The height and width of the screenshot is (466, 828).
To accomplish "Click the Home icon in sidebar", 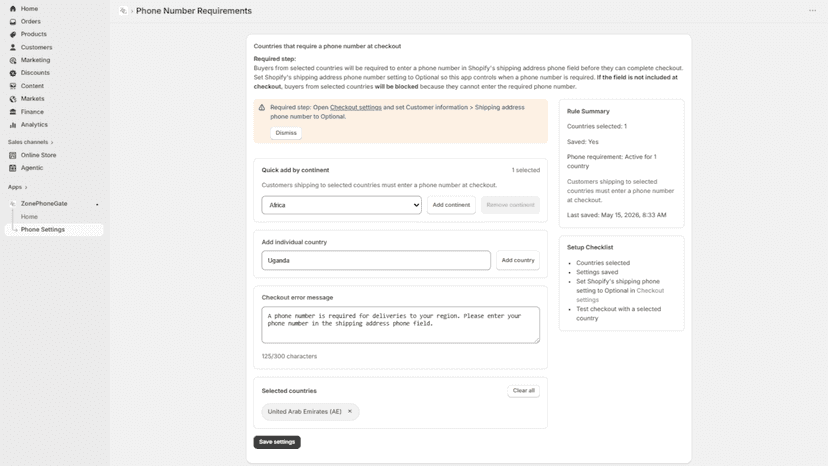I will click(x=13, y=8).
